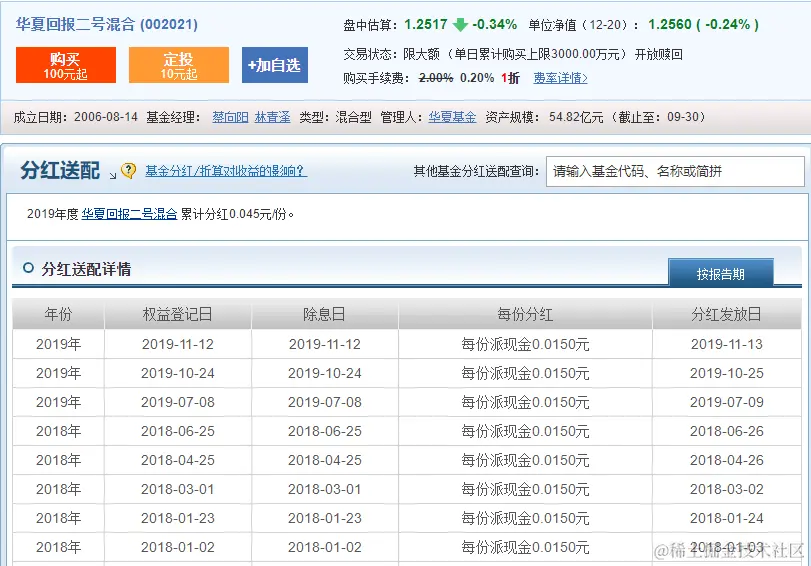The height and width of the screenshot is (566, 811).
Task: Switch to the 按报告期 tab
Action: point(720,273)
